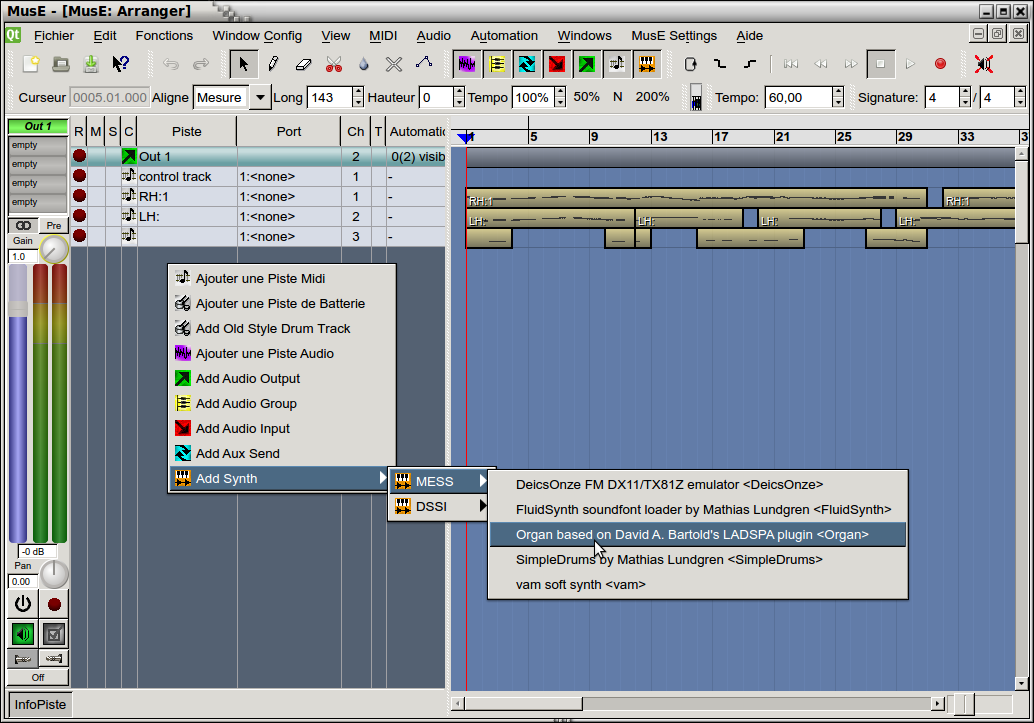Toggle record arm on RH:1 track

[x=79, y=196]
